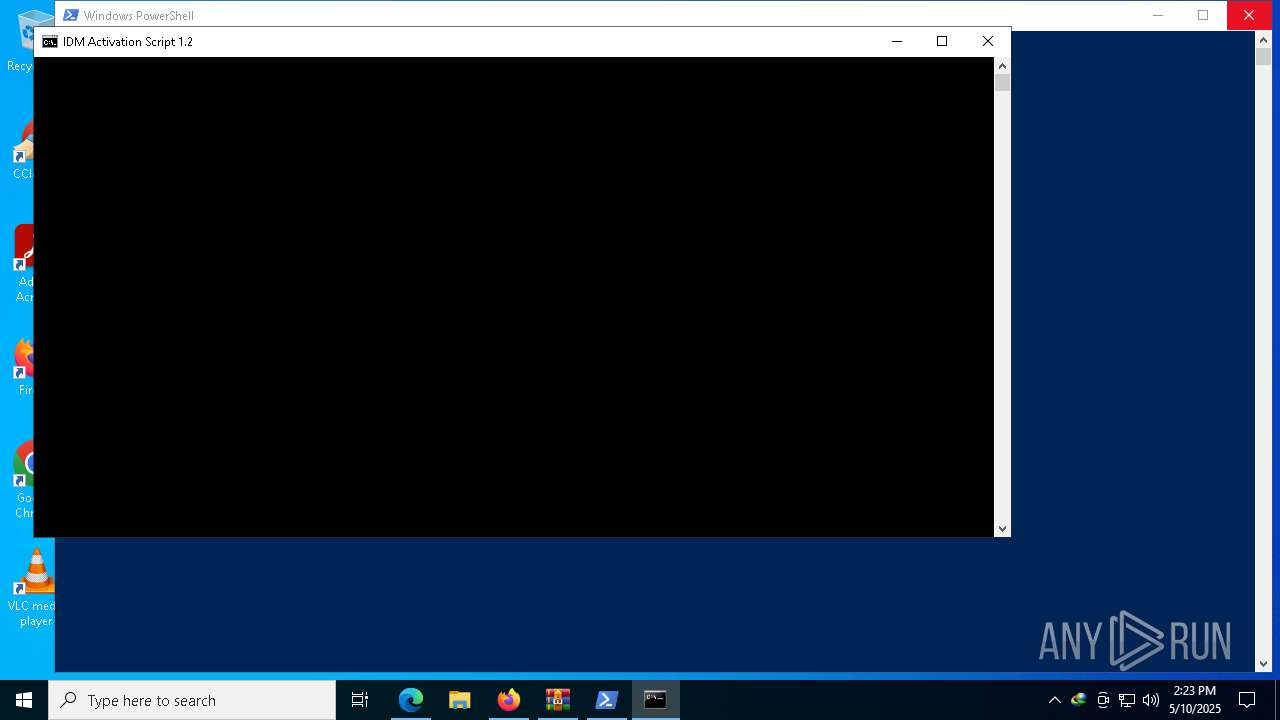
Task: Click the IDM Activation Script 1.2 title text
Action: 128,42
